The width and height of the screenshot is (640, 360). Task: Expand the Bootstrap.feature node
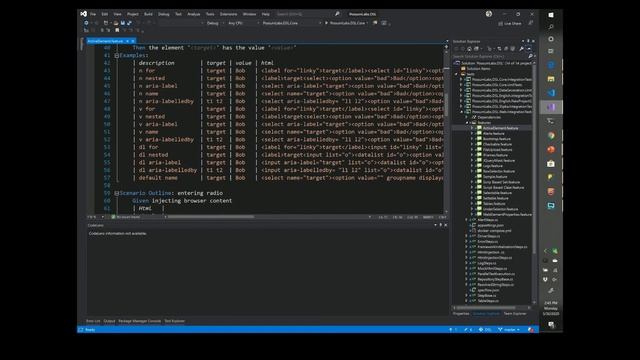click(x=472, y=139)
